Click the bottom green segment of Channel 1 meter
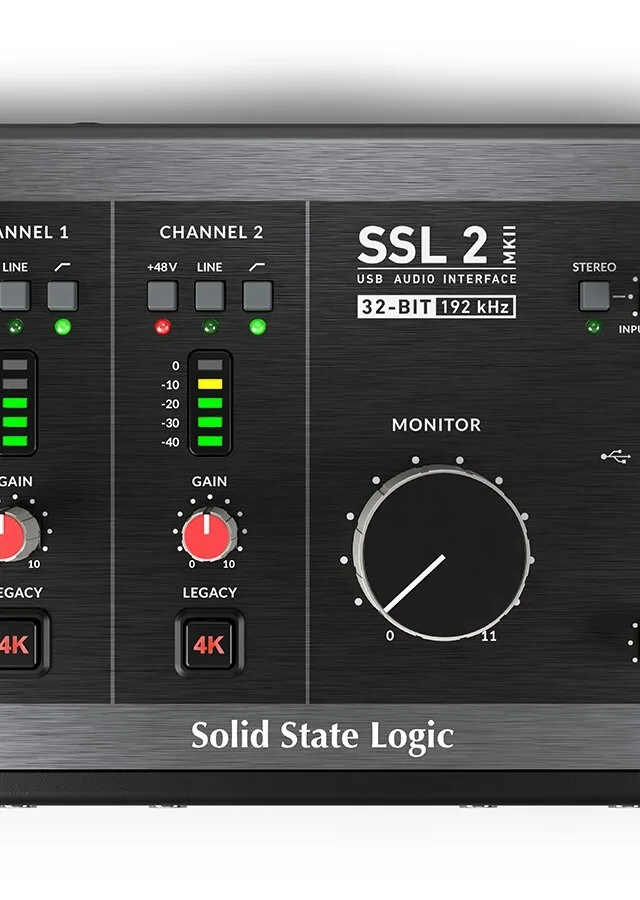 click(15, 441)
